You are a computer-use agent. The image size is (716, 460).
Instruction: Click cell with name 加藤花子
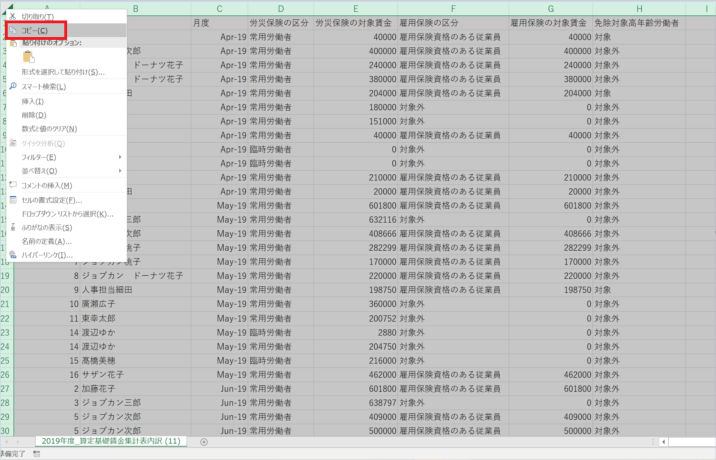(136, 389)
